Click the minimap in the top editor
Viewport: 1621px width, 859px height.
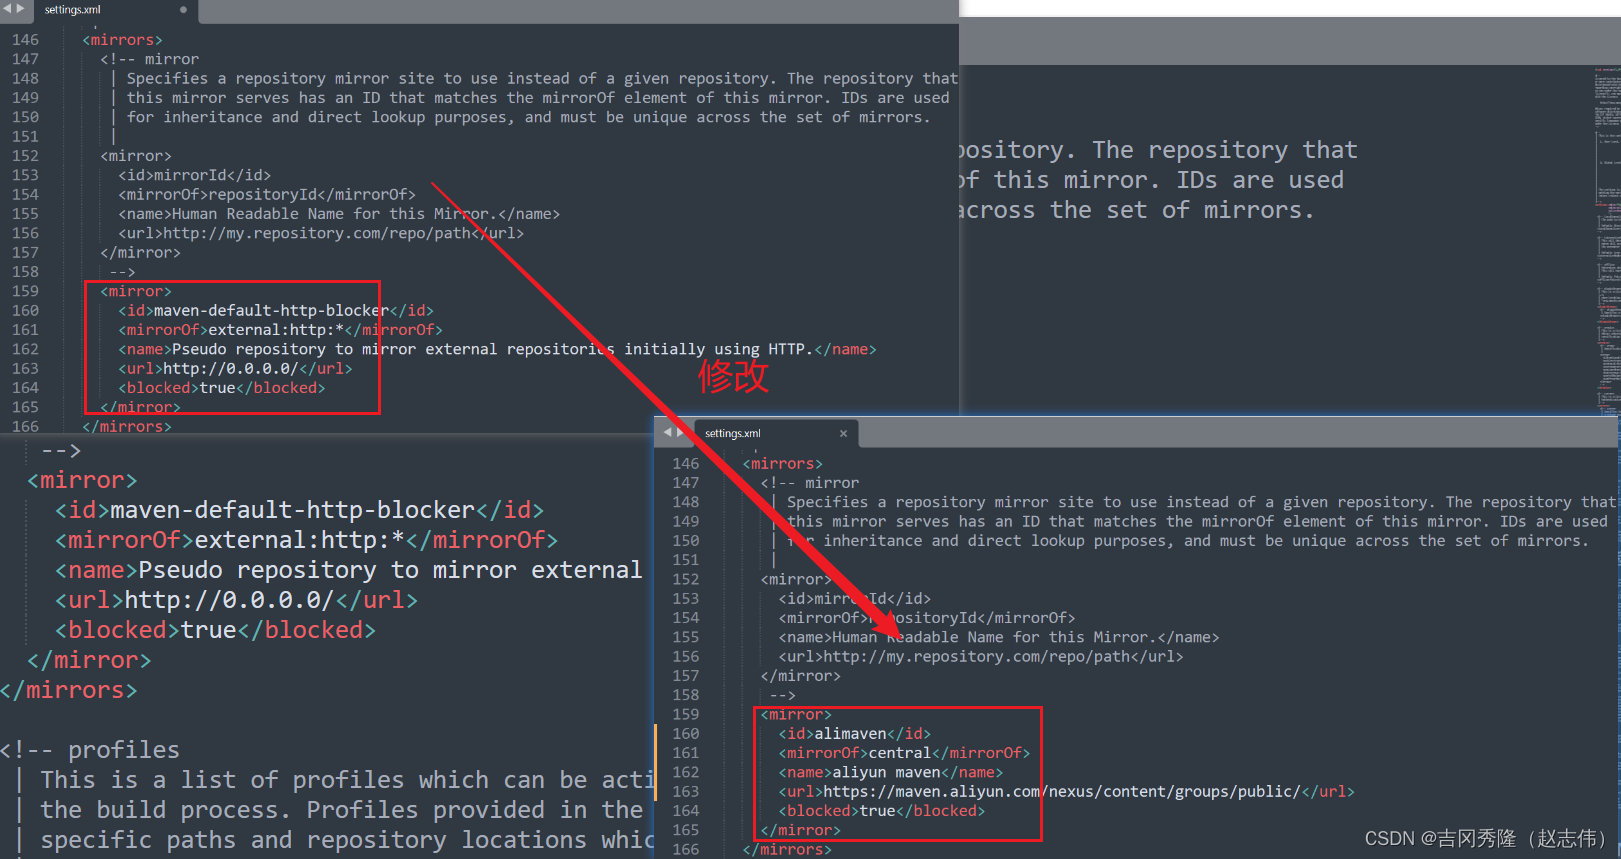[x=1607, y=240]
